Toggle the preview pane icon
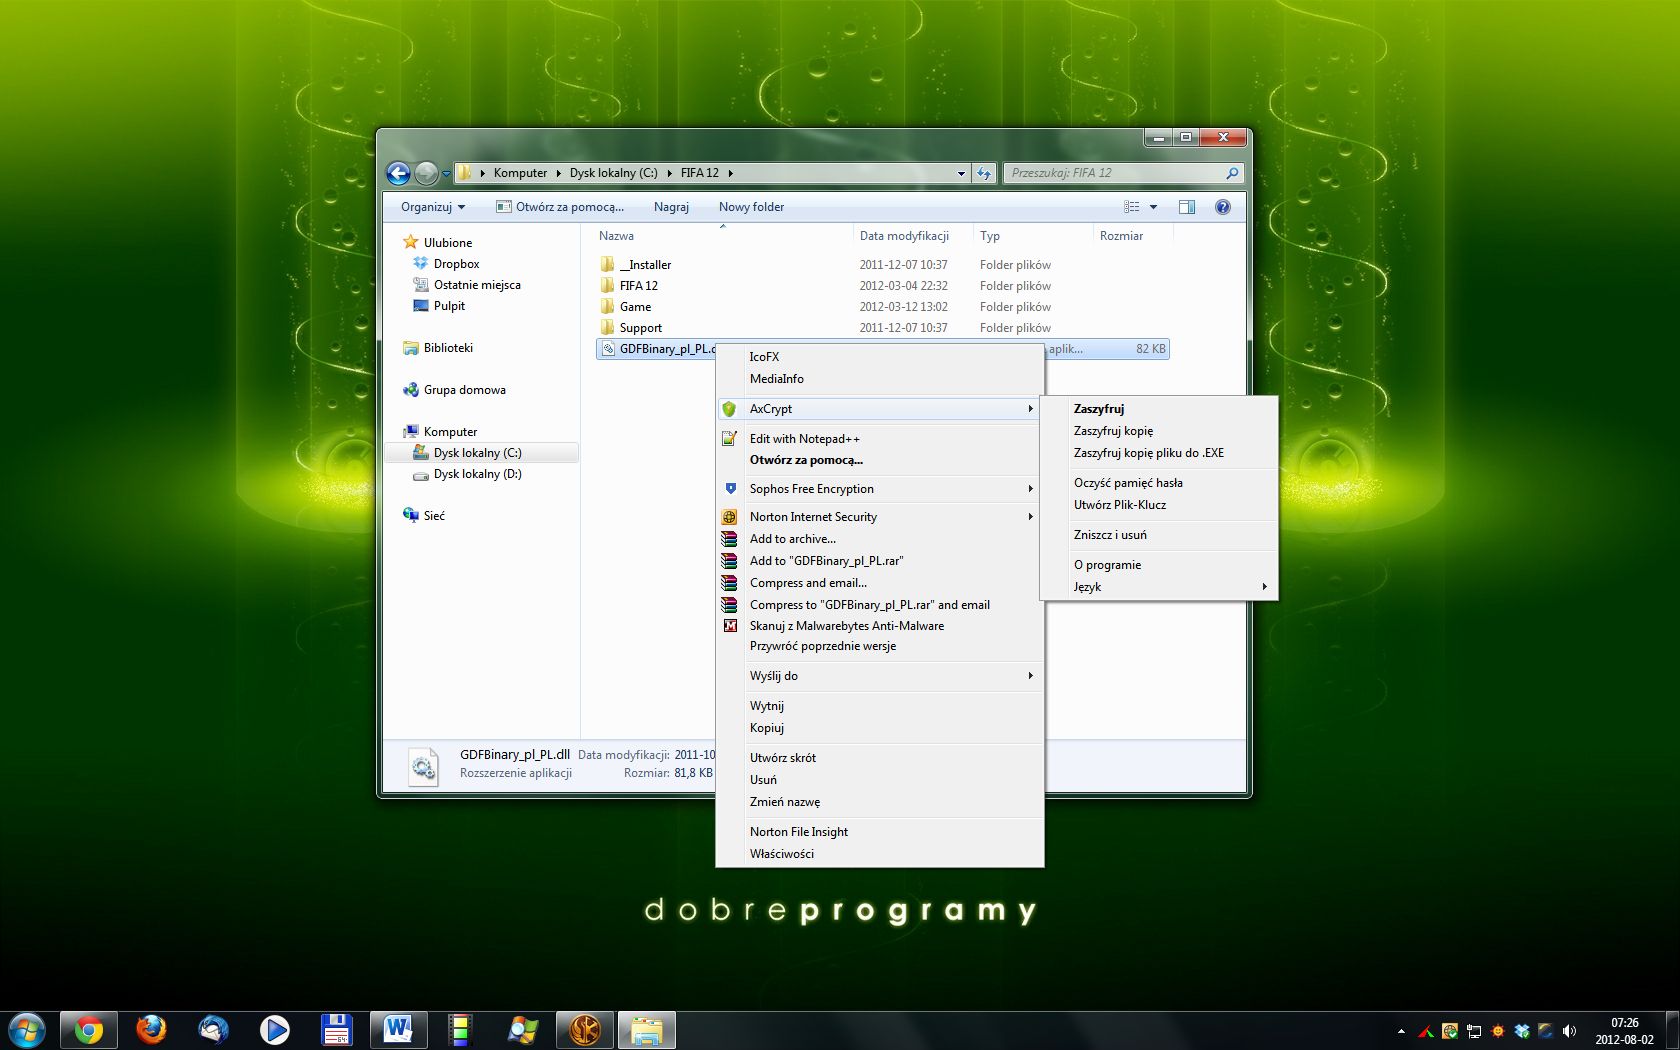This screenshot has height=1050, width=1680. (1187, 207)
